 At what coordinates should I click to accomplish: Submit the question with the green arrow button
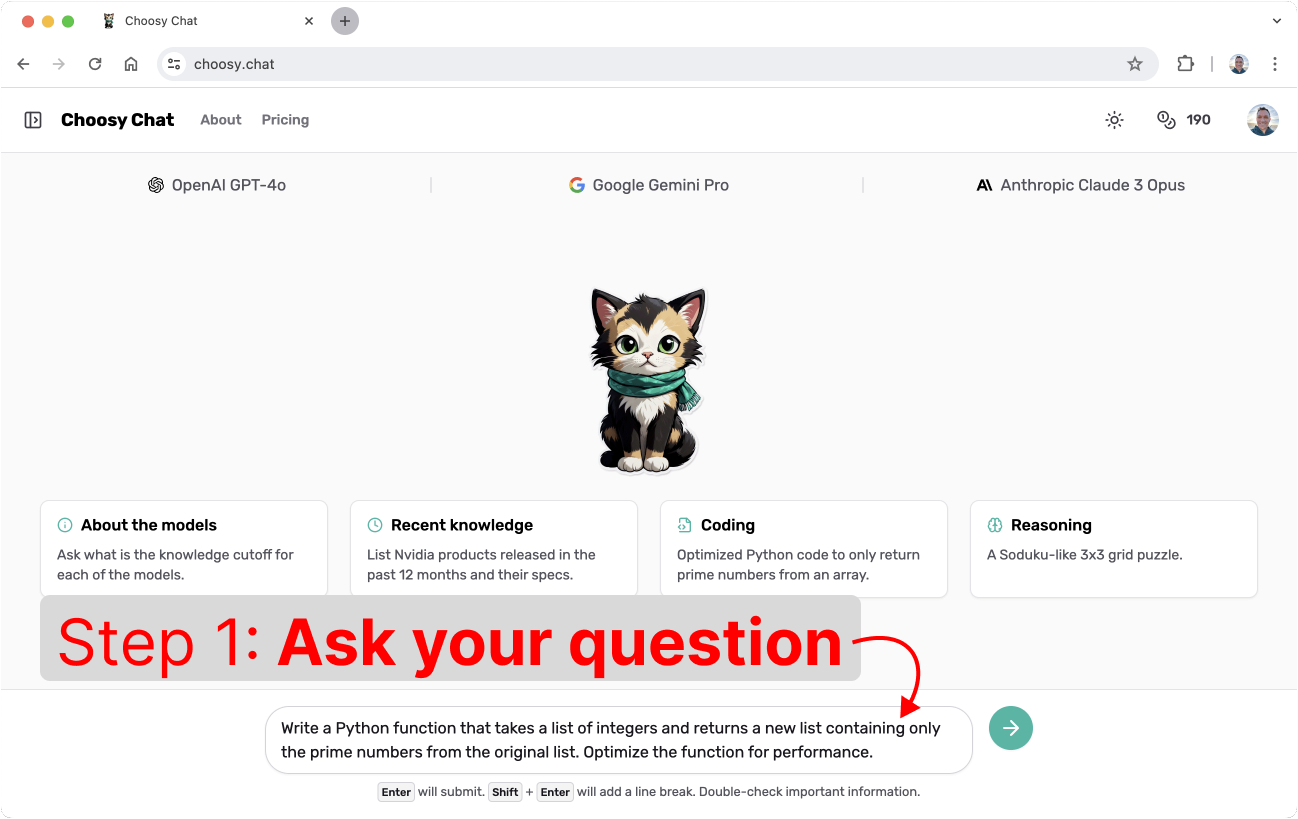pyautogui.click(x=1011, y=728)
